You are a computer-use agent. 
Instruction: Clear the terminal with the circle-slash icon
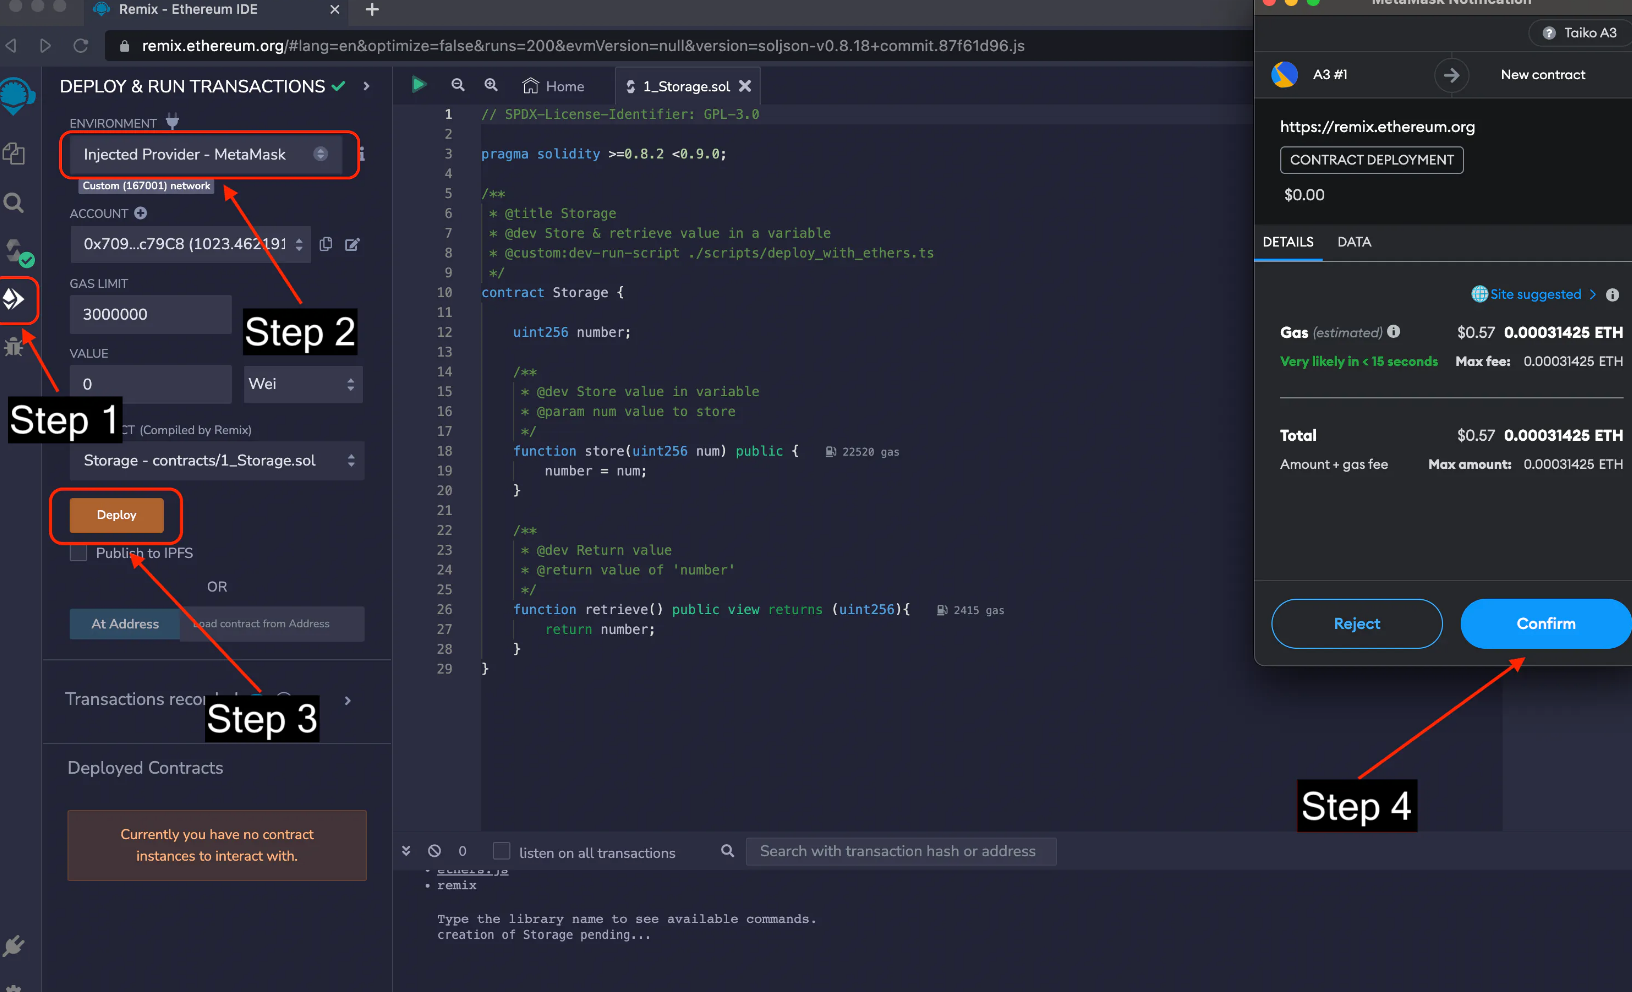[434, 851]
